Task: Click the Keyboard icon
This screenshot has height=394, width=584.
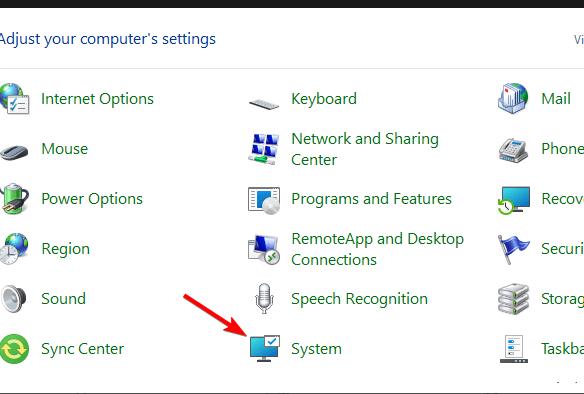Action: coord(264,104)
